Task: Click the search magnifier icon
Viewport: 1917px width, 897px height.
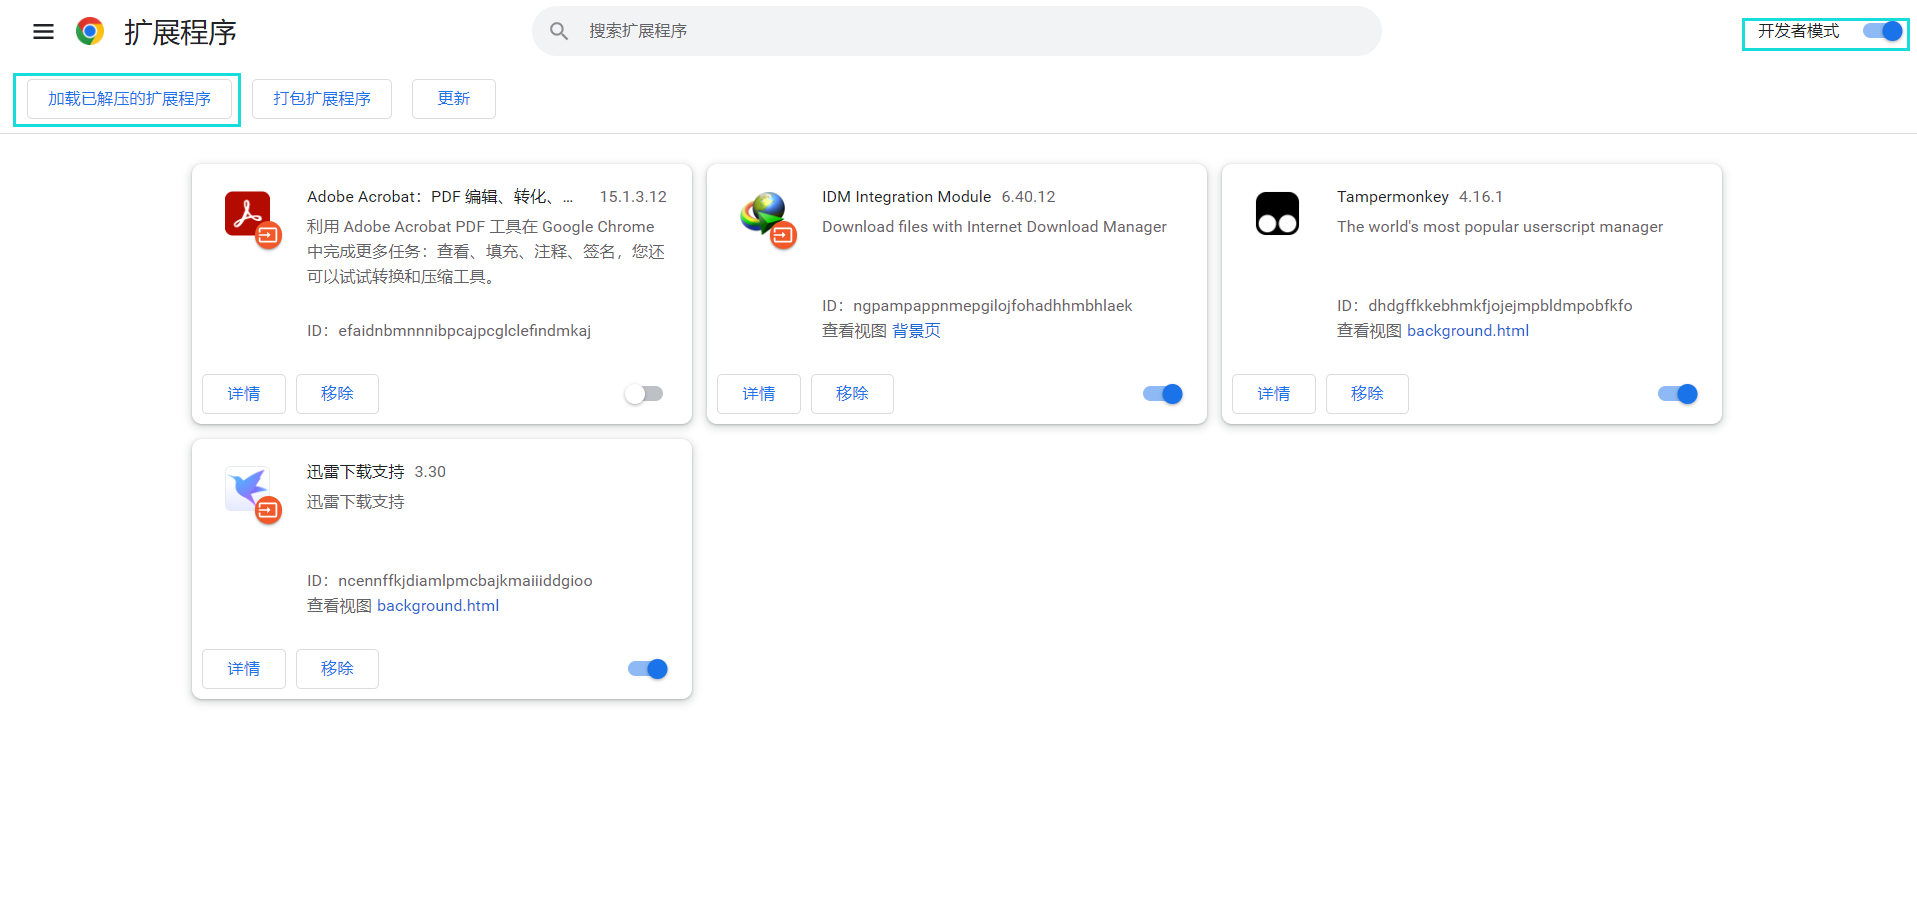Action: click(559, 32)
